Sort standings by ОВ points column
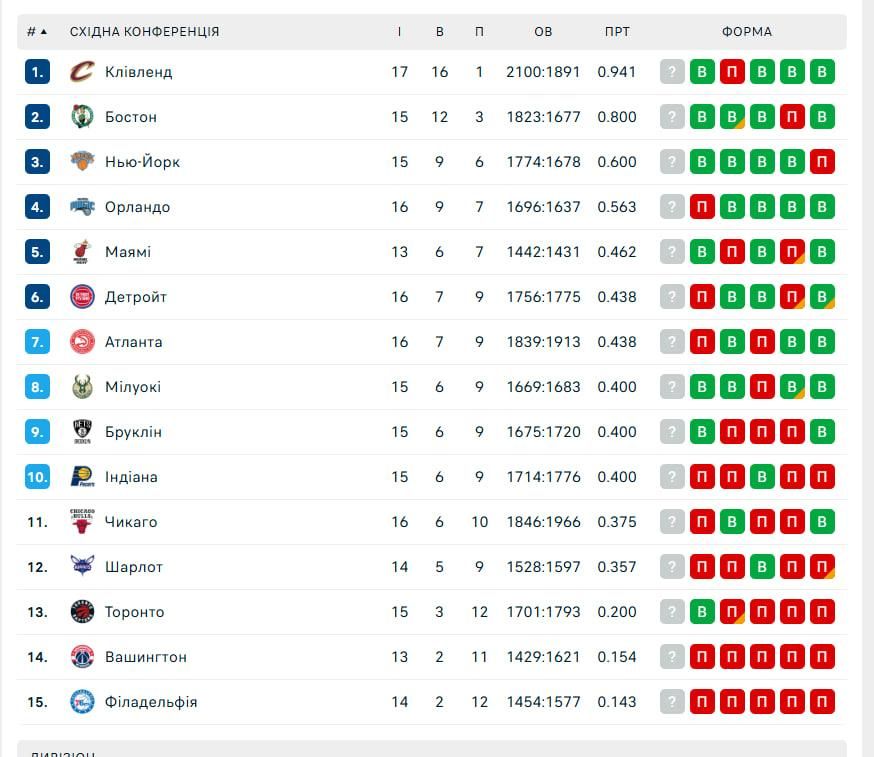The height and width of the screenshot is (757, 874). (543, 32)
